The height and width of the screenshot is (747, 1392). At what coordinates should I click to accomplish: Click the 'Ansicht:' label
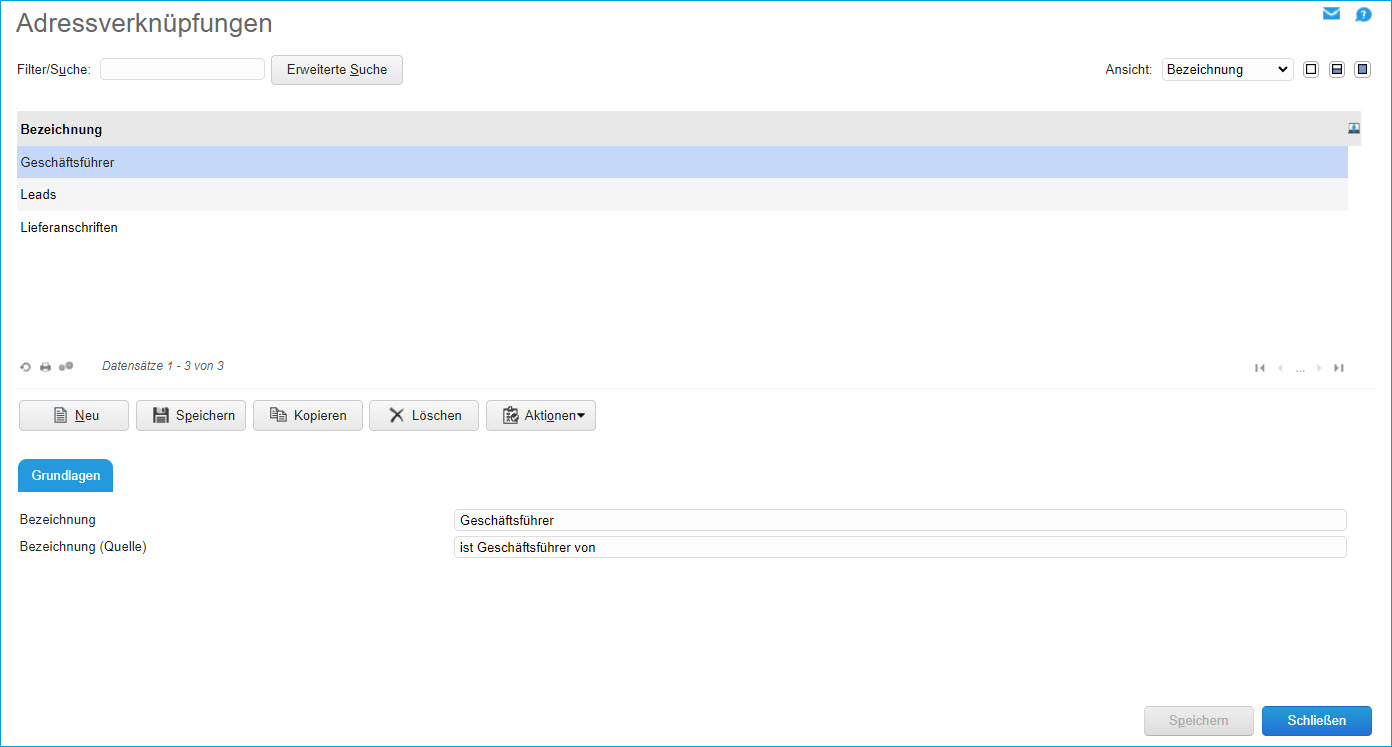tap(1129, 70)
